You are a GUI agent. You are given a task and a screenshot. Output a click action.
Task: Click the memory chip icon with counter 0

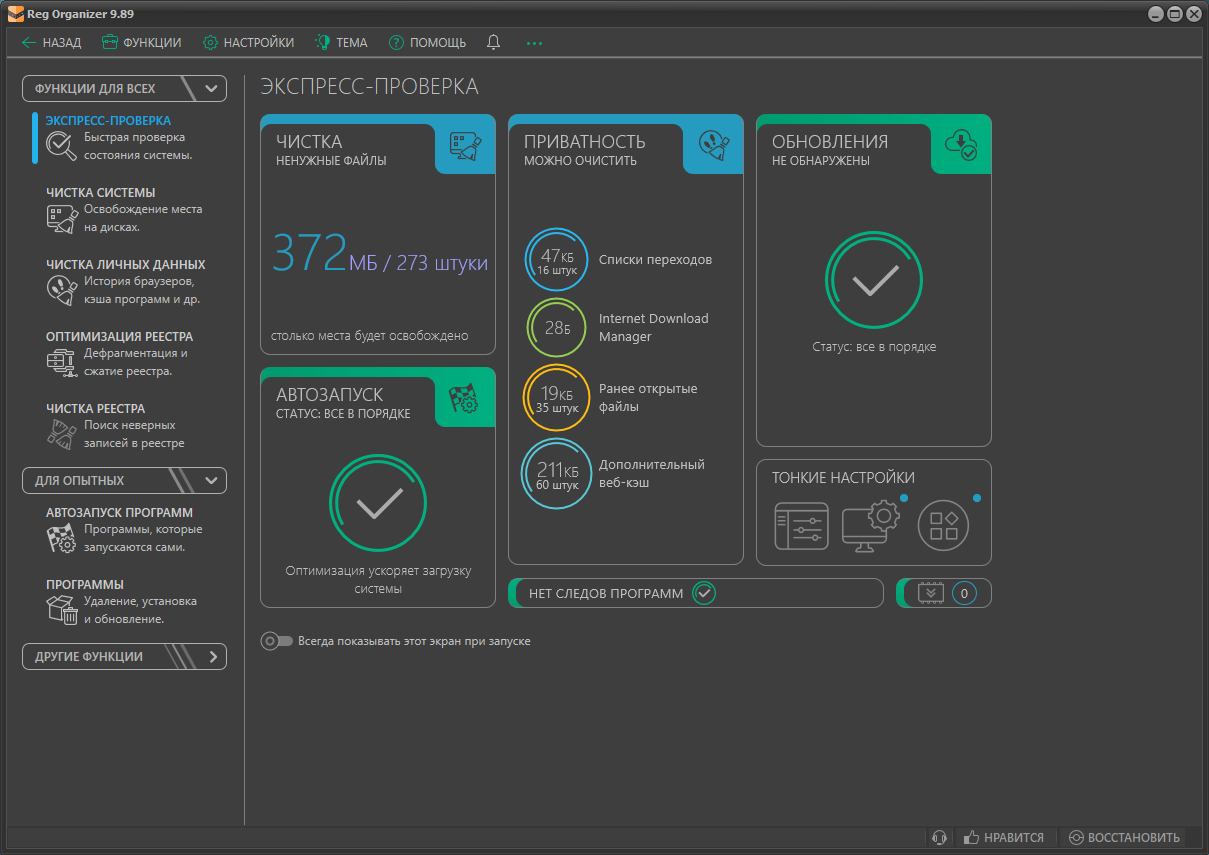click(931, 593)
